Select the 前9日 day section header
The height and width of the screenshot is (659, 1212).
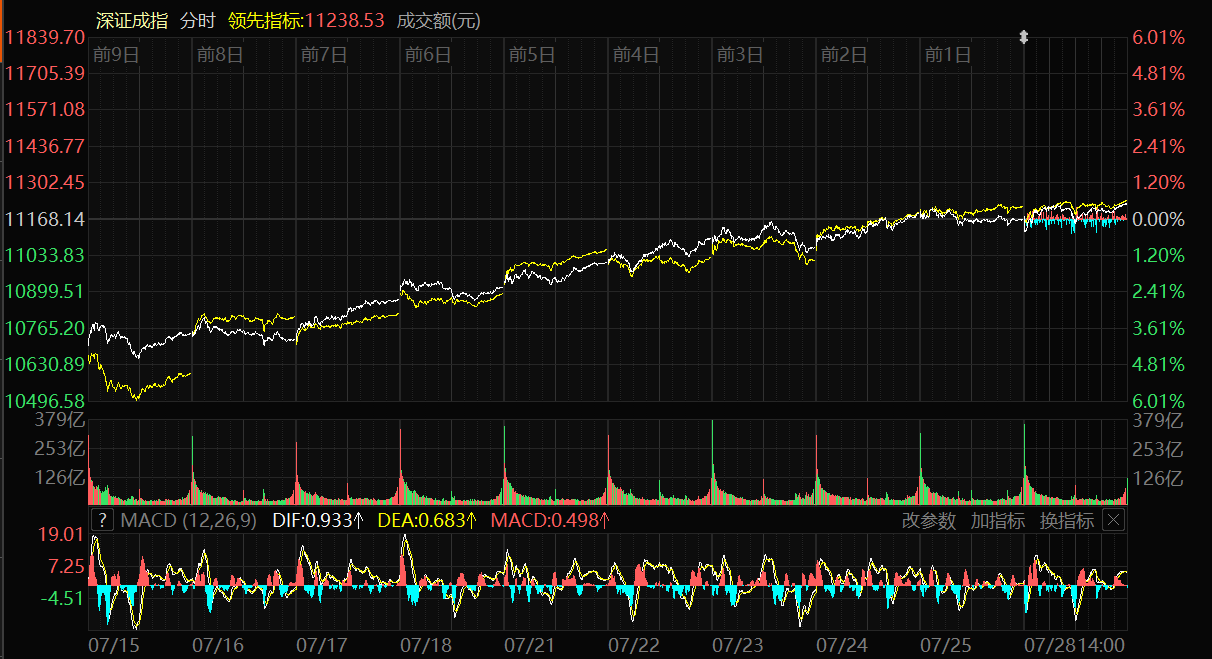[x=115, y=55]
